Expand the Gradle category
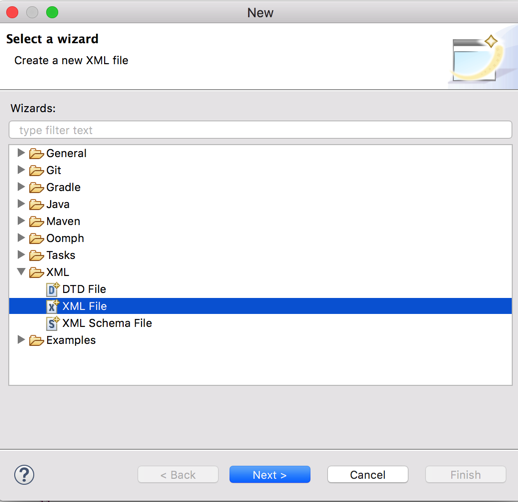The image size is (518, 502). [x=21, y=187]
